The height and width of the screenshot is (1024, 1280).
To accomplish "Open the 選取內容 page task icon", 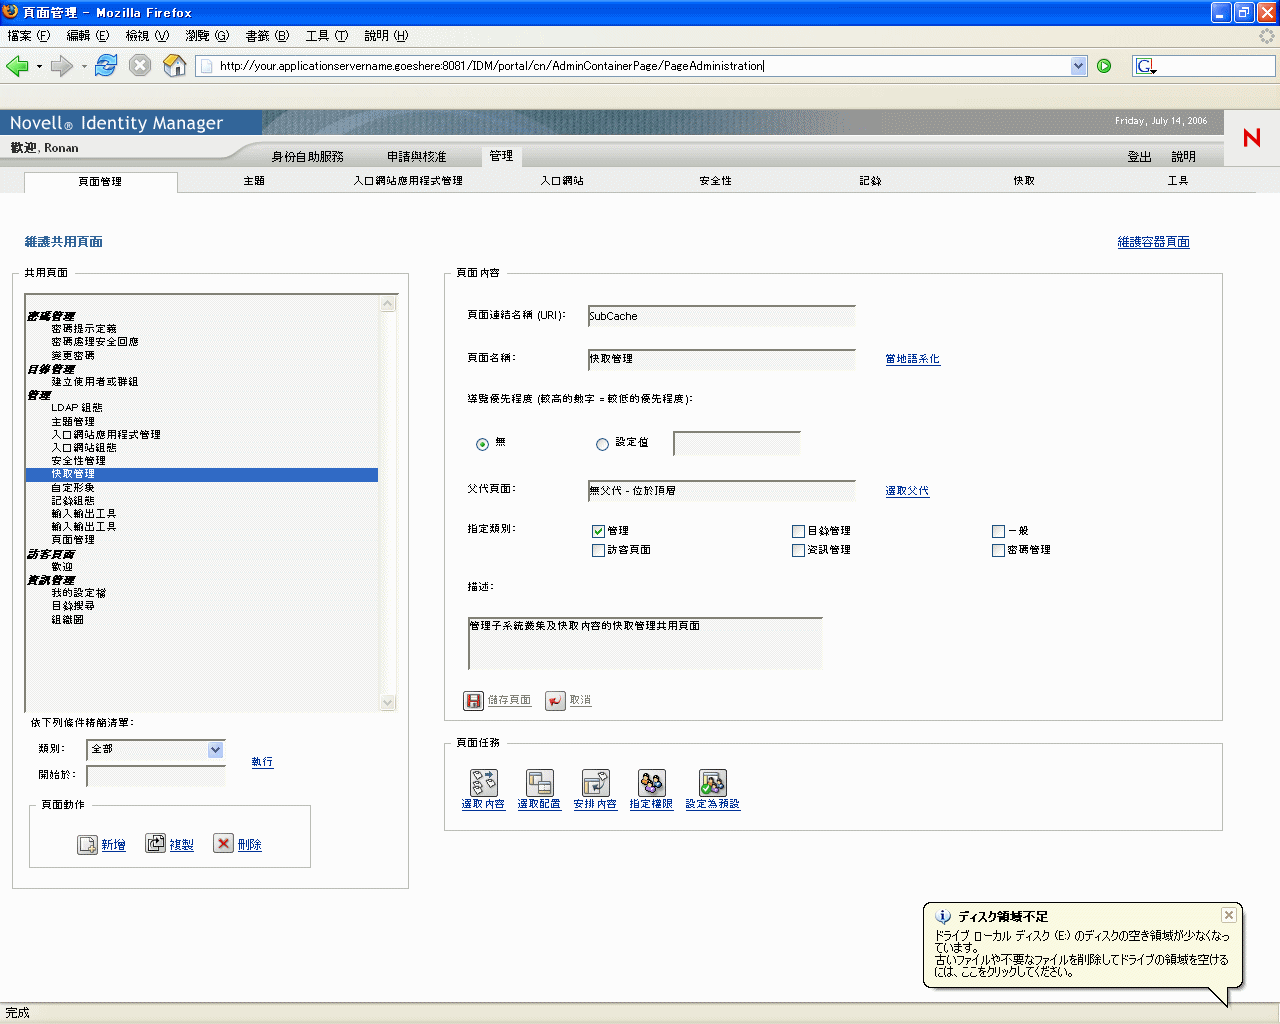I will (483, 782).
